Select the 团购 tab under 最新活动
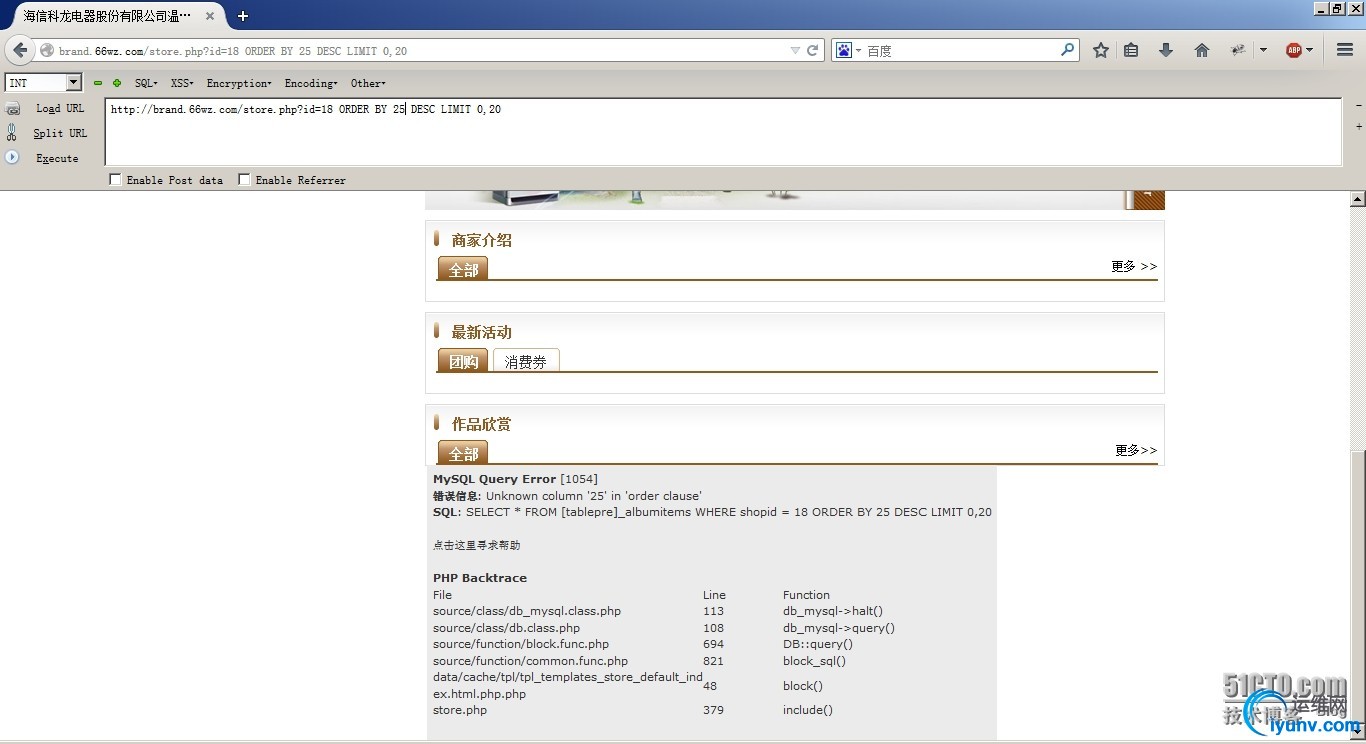Screen dimensions: 1366x744 pyautogui.click(x=463, y=361)
